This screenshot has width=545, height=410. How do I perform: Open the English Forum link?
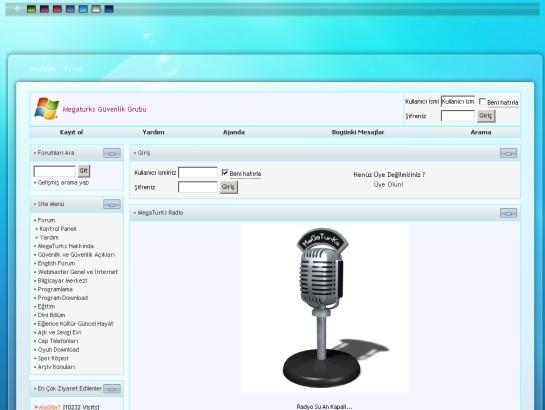point(56,263)
